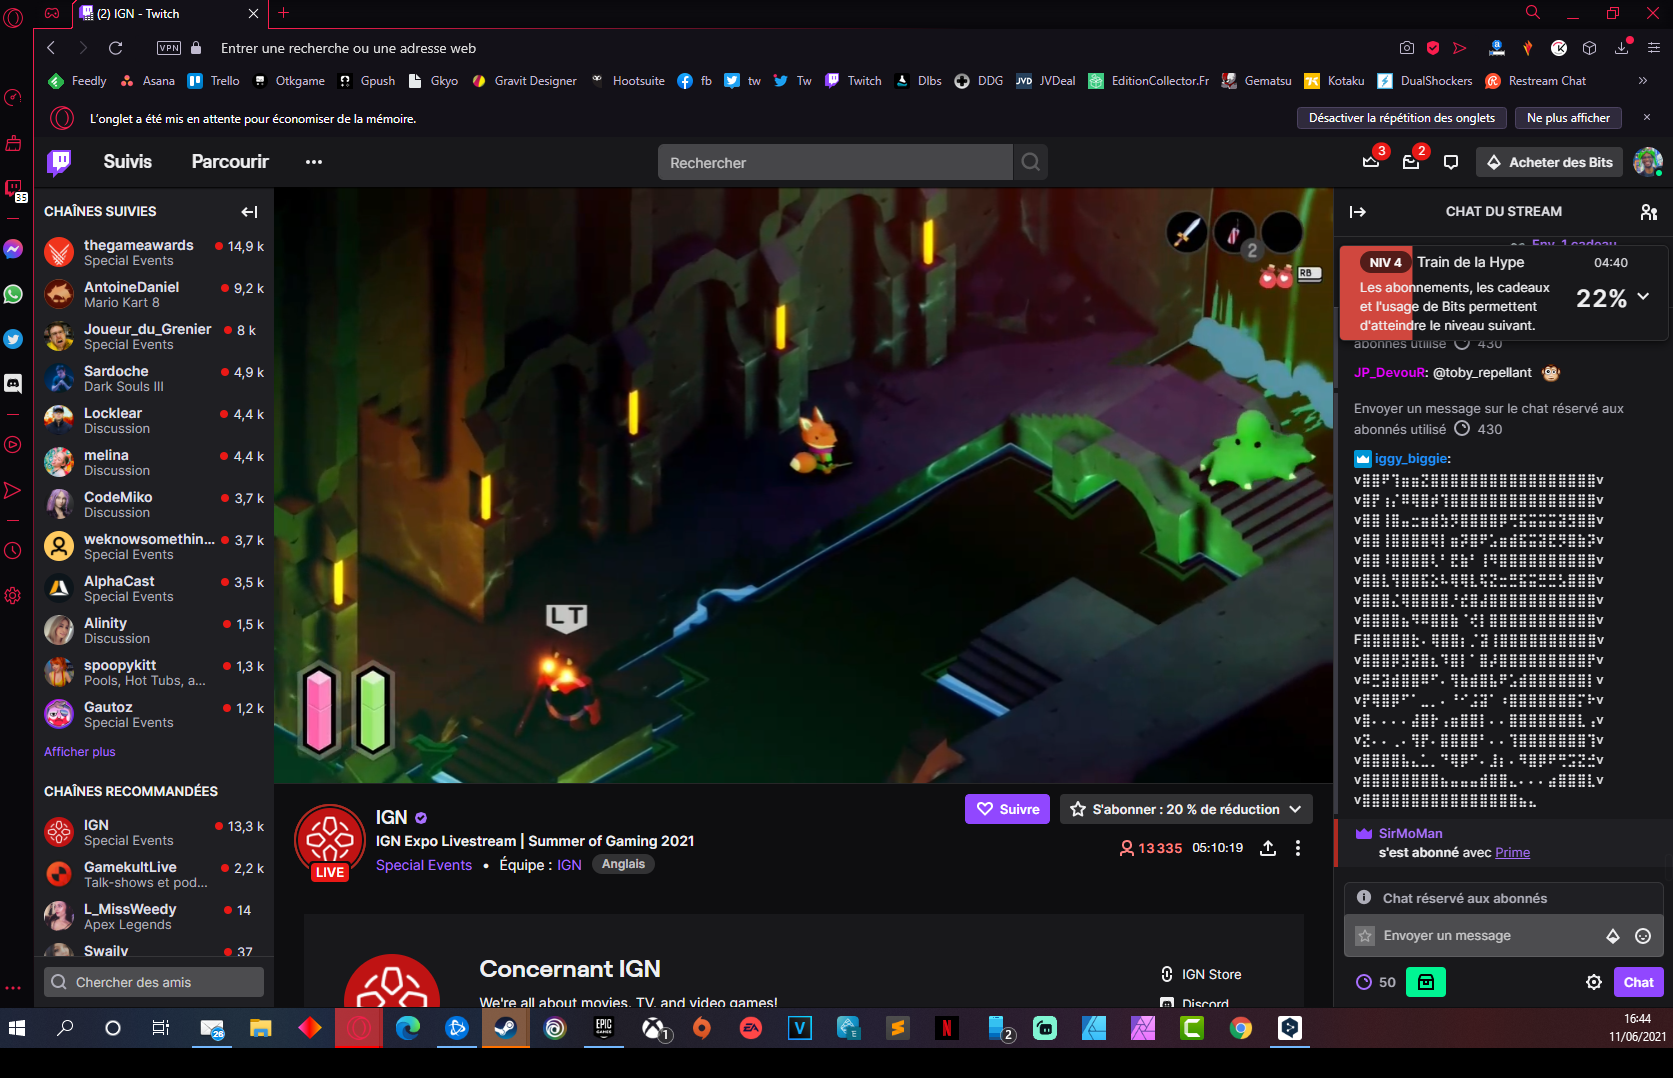Click the Suivre follow button
Image resolution: width=1673 pixels, height=1078 pixels.
click(x=1008, y=809)
